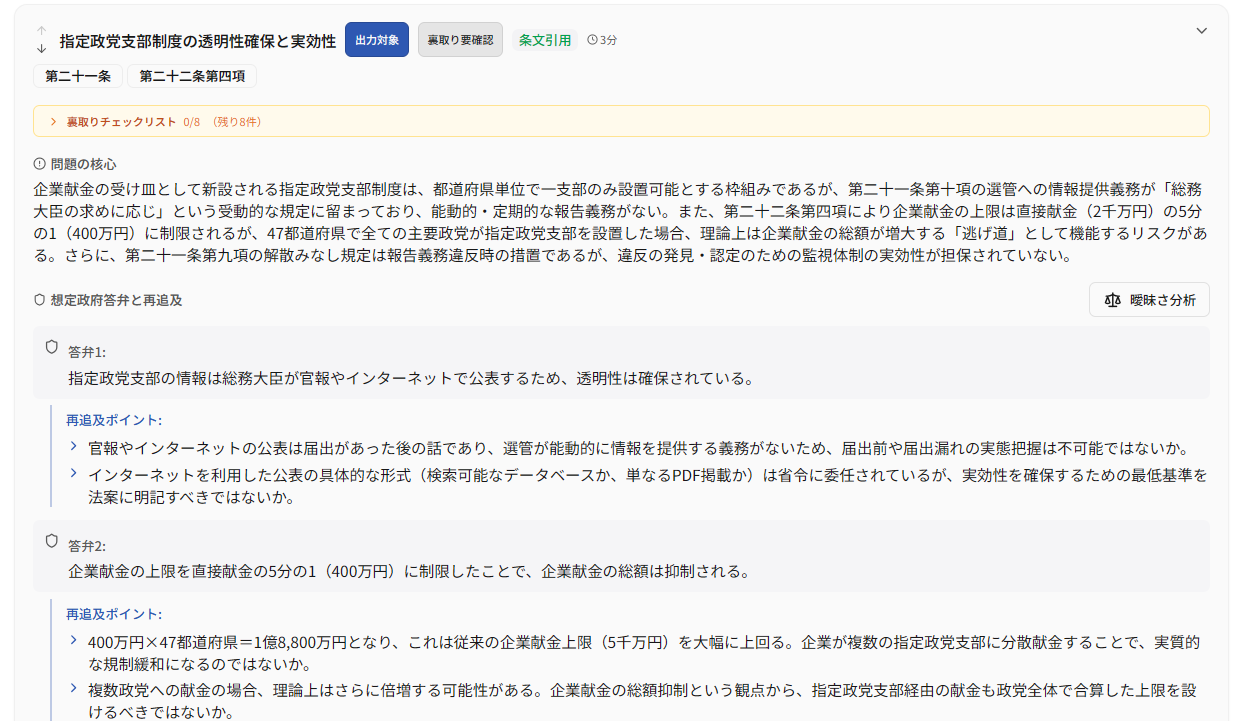The height and width of the screenshot is (721, 1235).
Task: Click the 問題の核心 info icon
Action: pyautogui.click(x=40, y=163)
